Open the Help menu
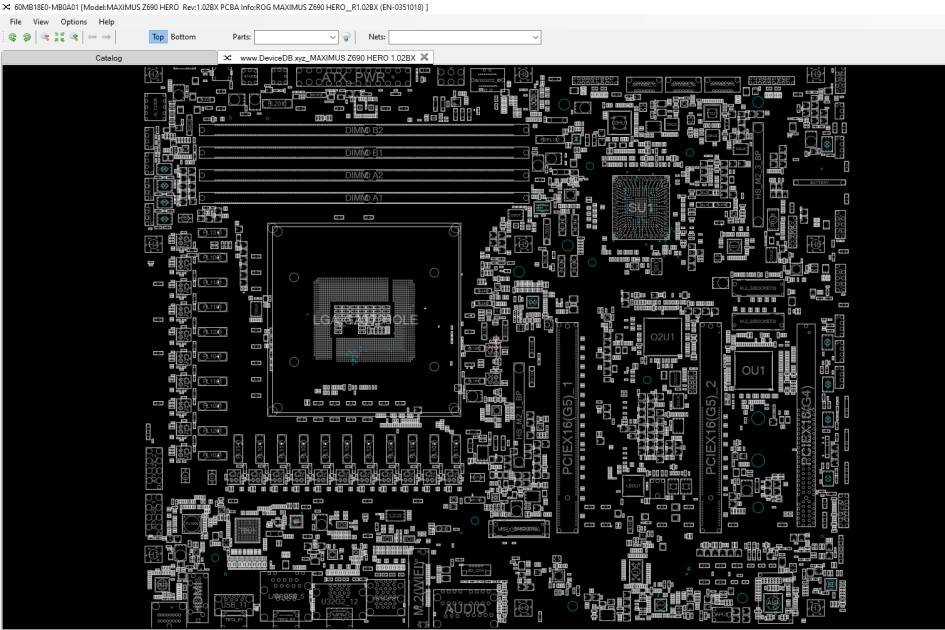The width and height of the screenshot is (945, 630). 107,22
